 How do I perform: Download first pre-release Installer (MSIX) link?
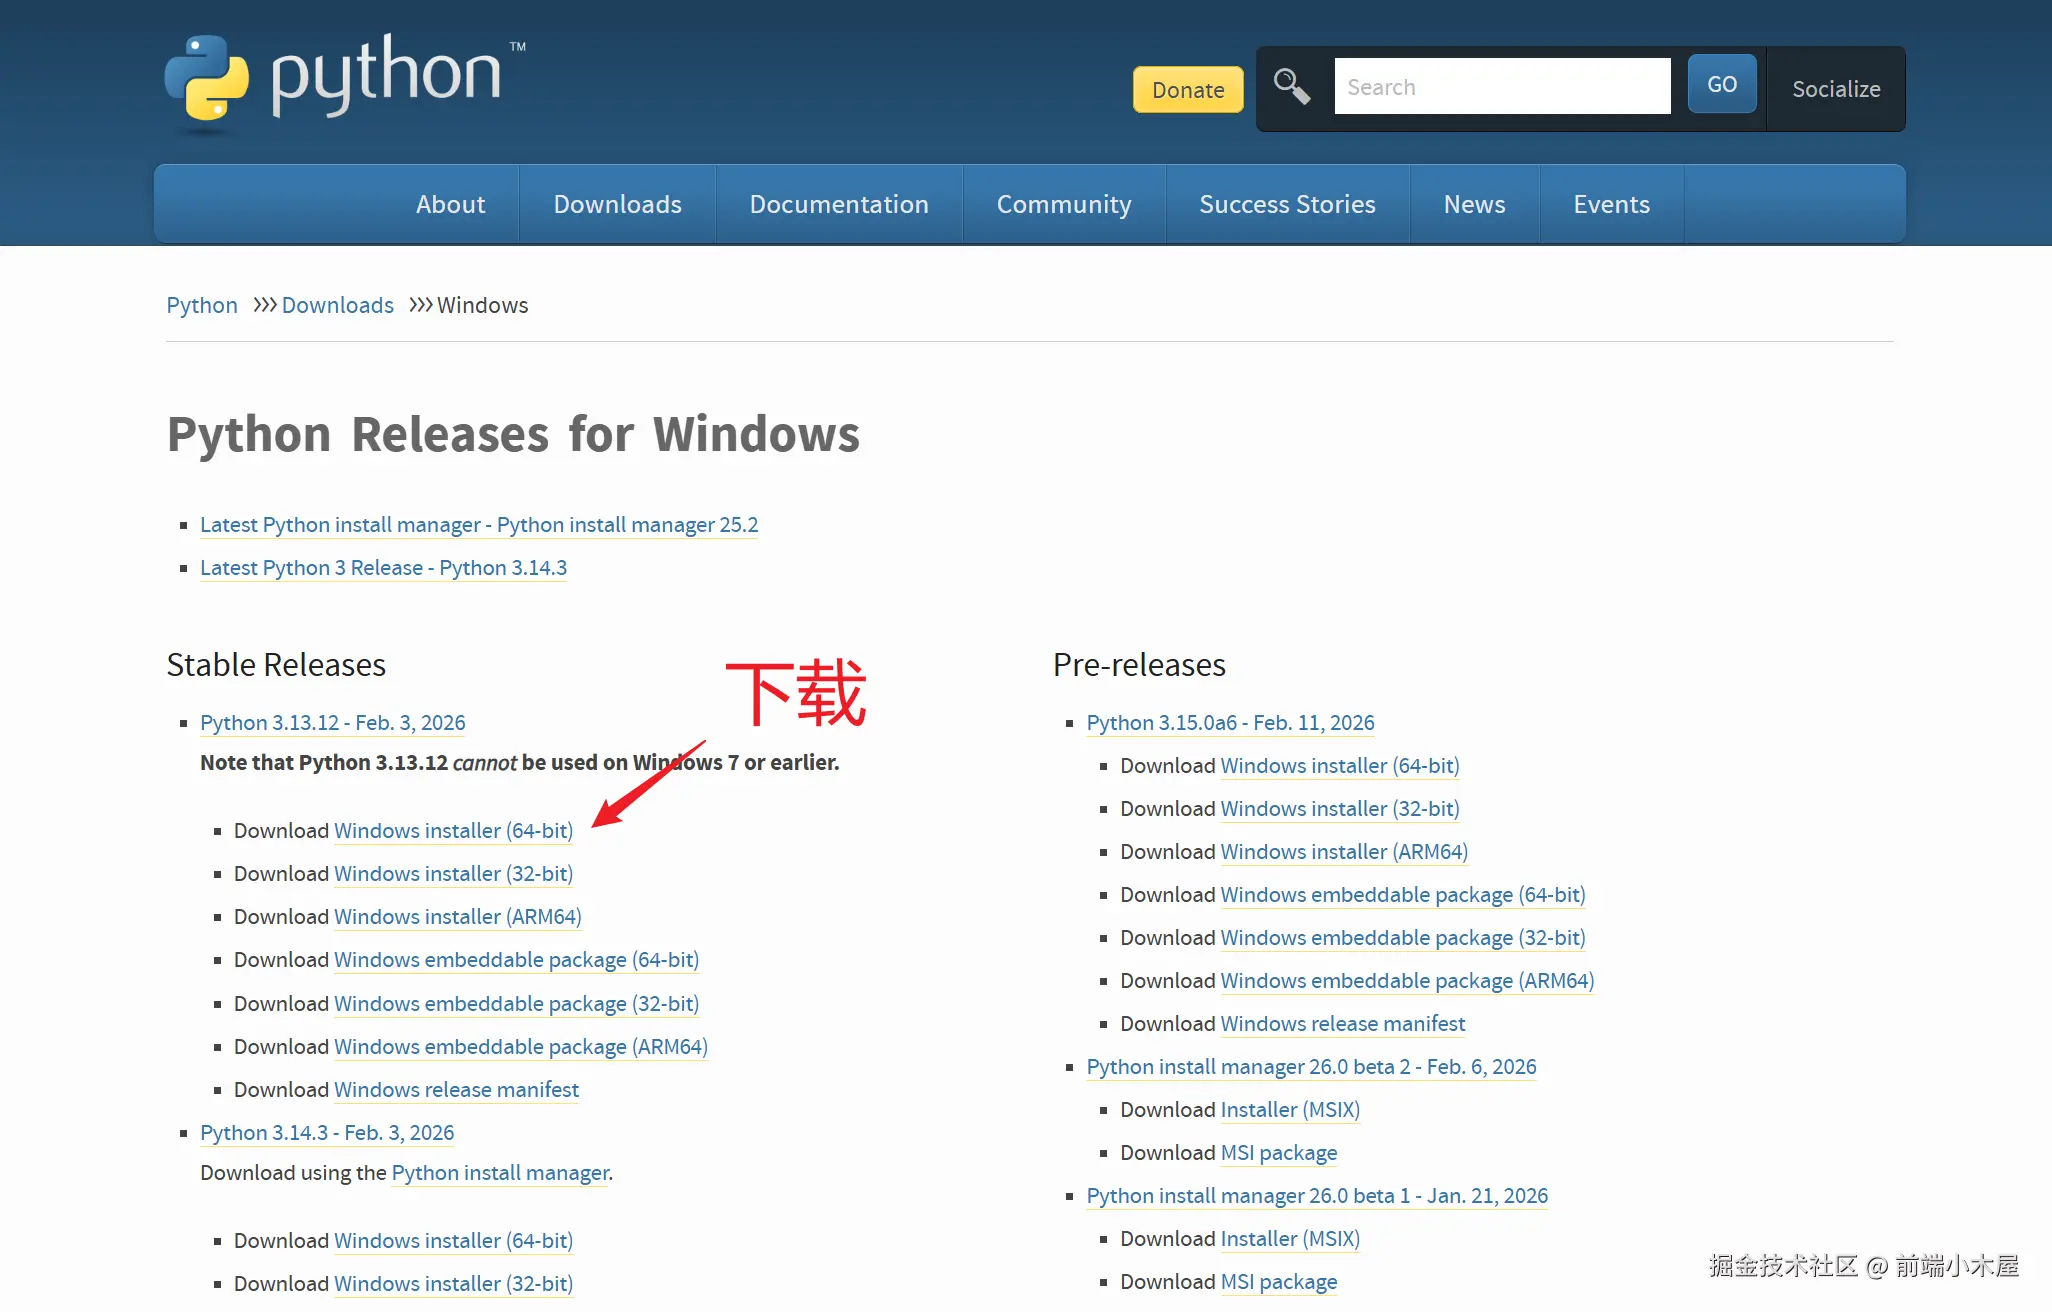[x=1290, y=1110]
